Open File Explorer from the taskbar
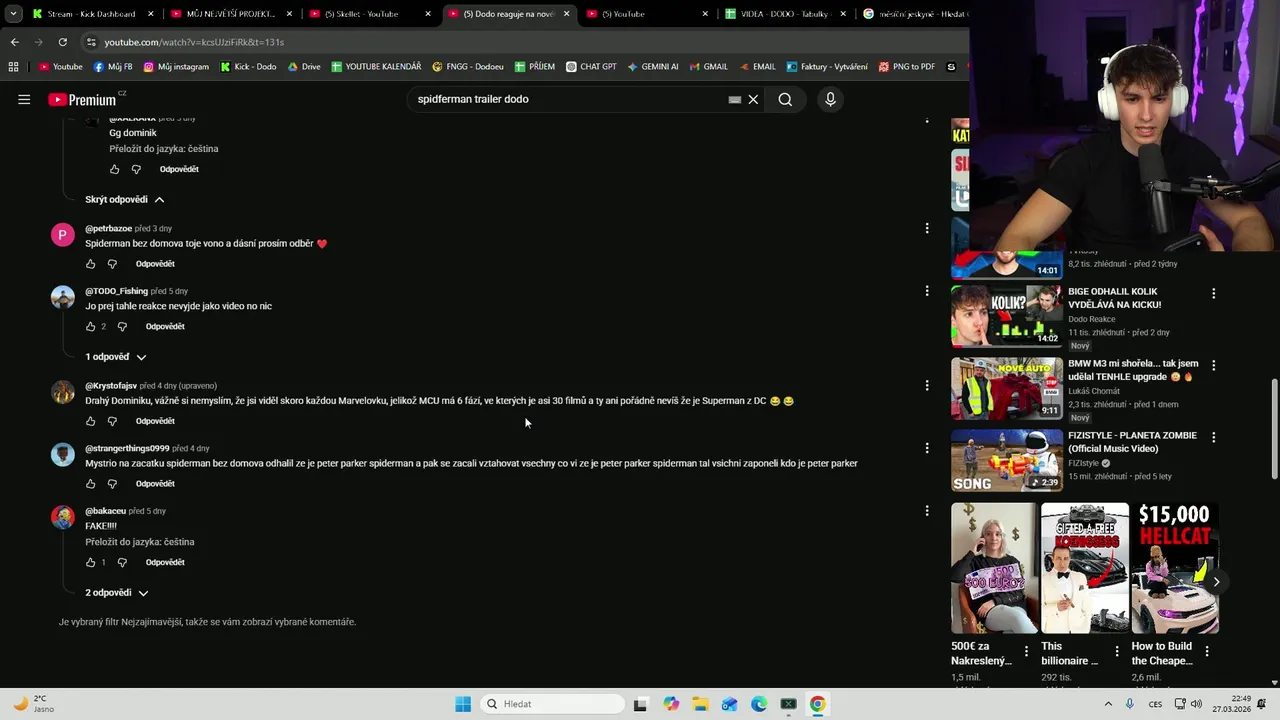 pyautogui.click(x=700, y=704)
